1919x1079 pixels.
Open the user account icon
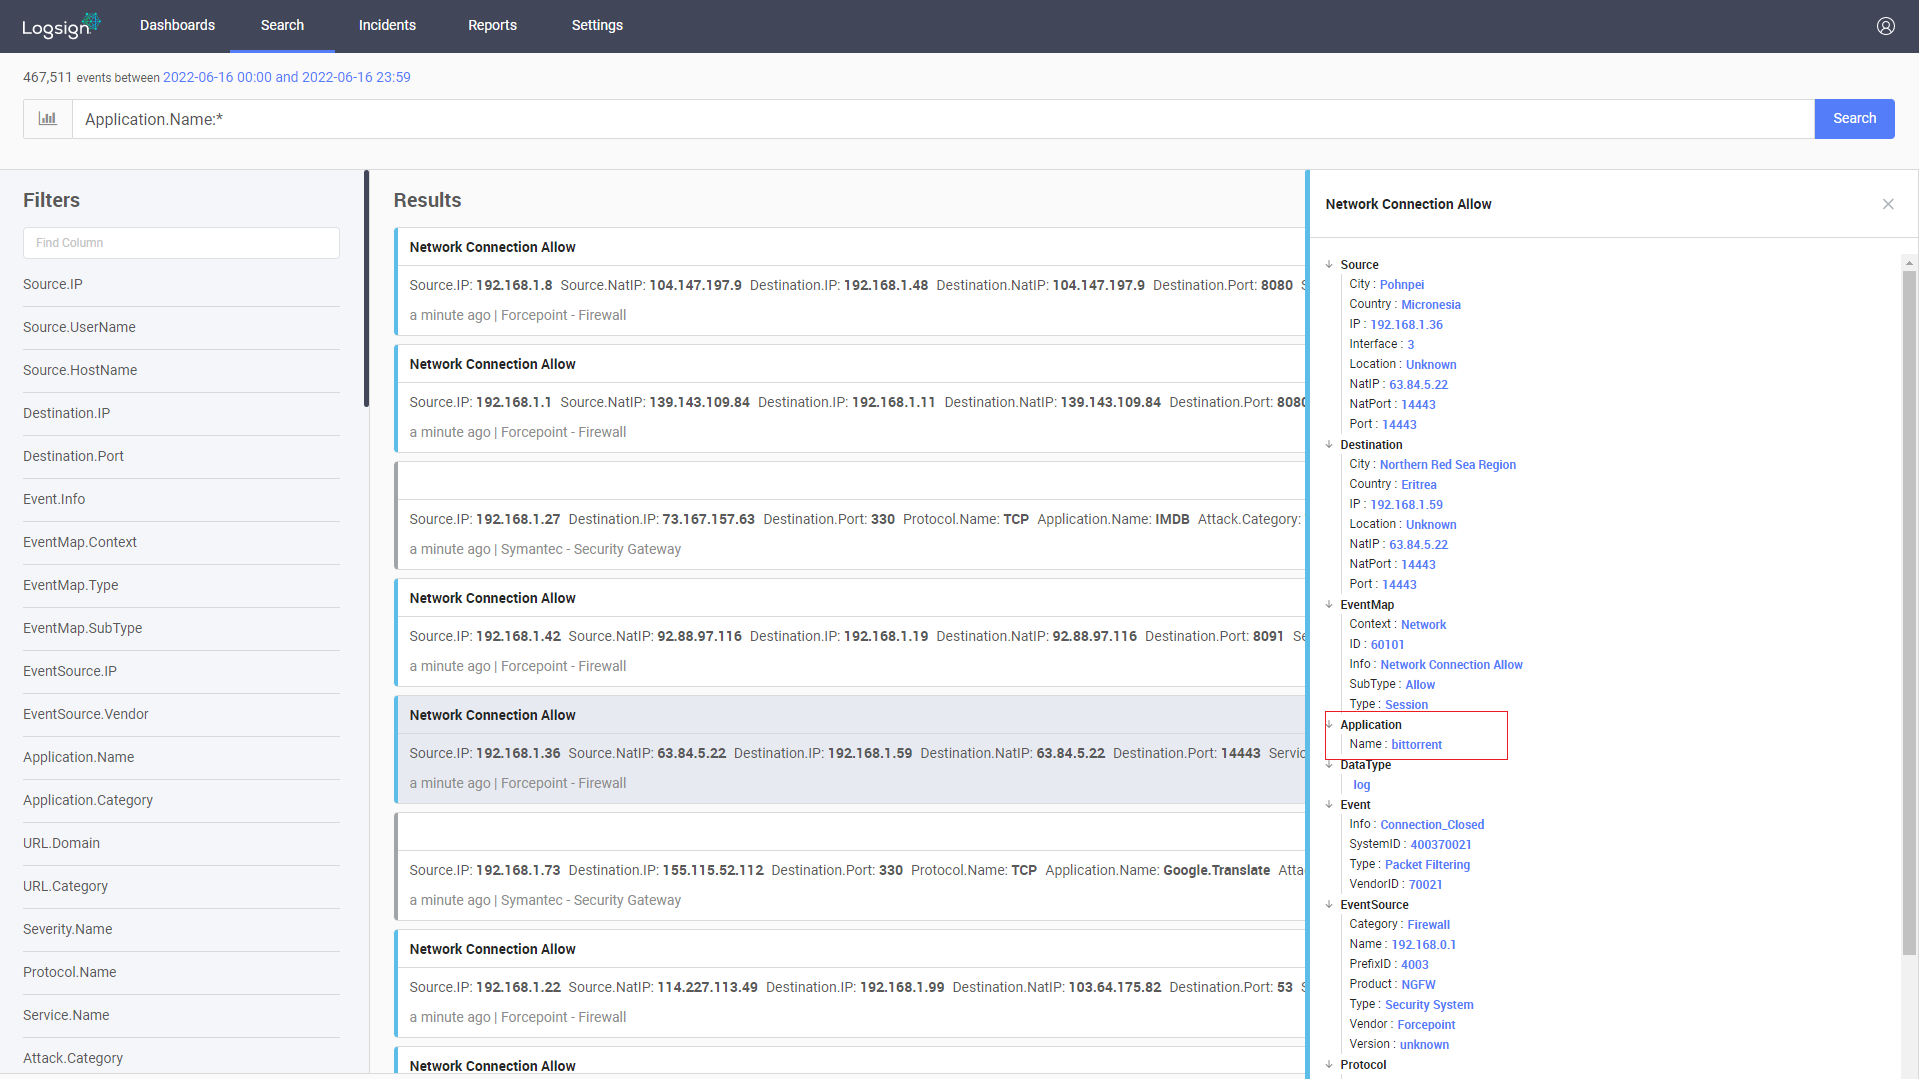click(x=1885, y=26)
